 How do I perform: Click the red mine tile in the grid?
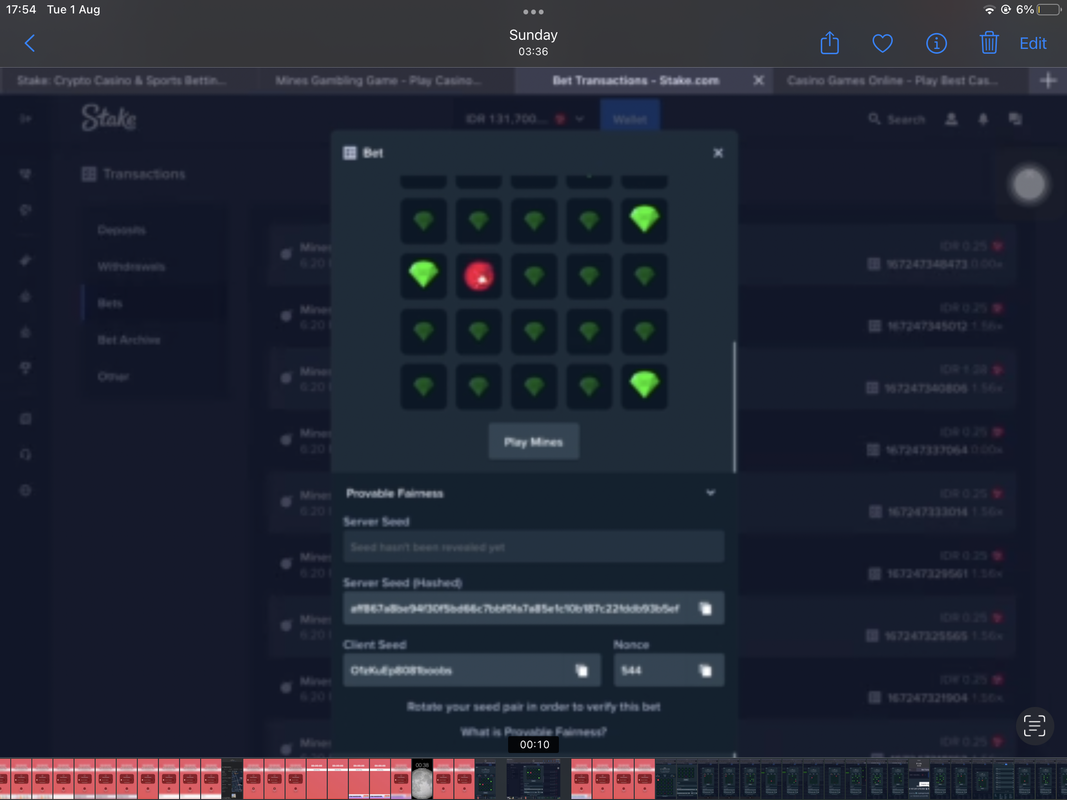(478, 276)
